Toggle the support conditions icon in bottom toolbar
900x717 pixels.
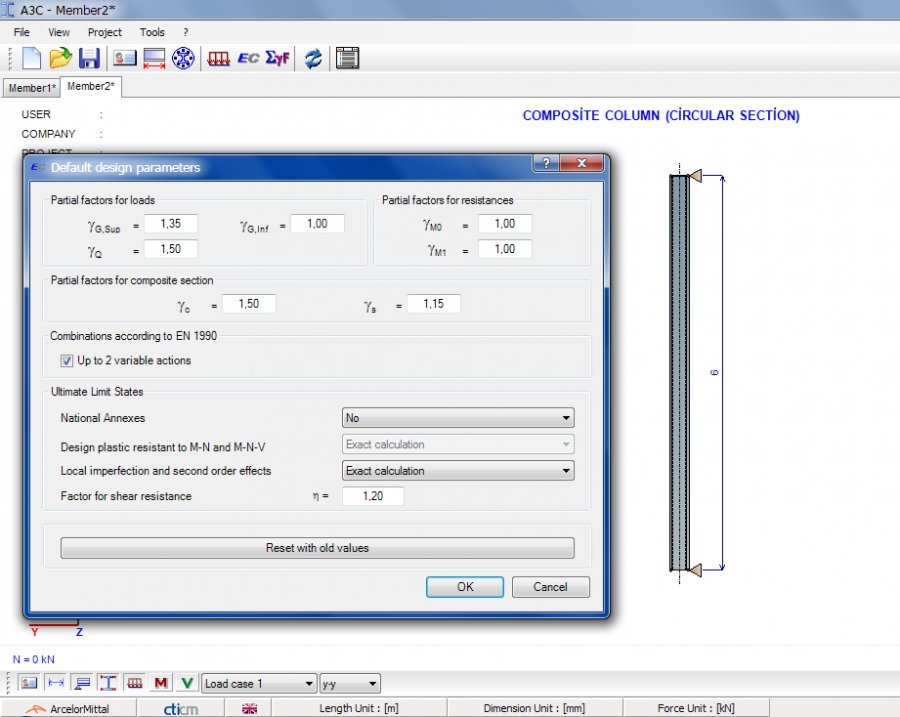coord(83,683)
